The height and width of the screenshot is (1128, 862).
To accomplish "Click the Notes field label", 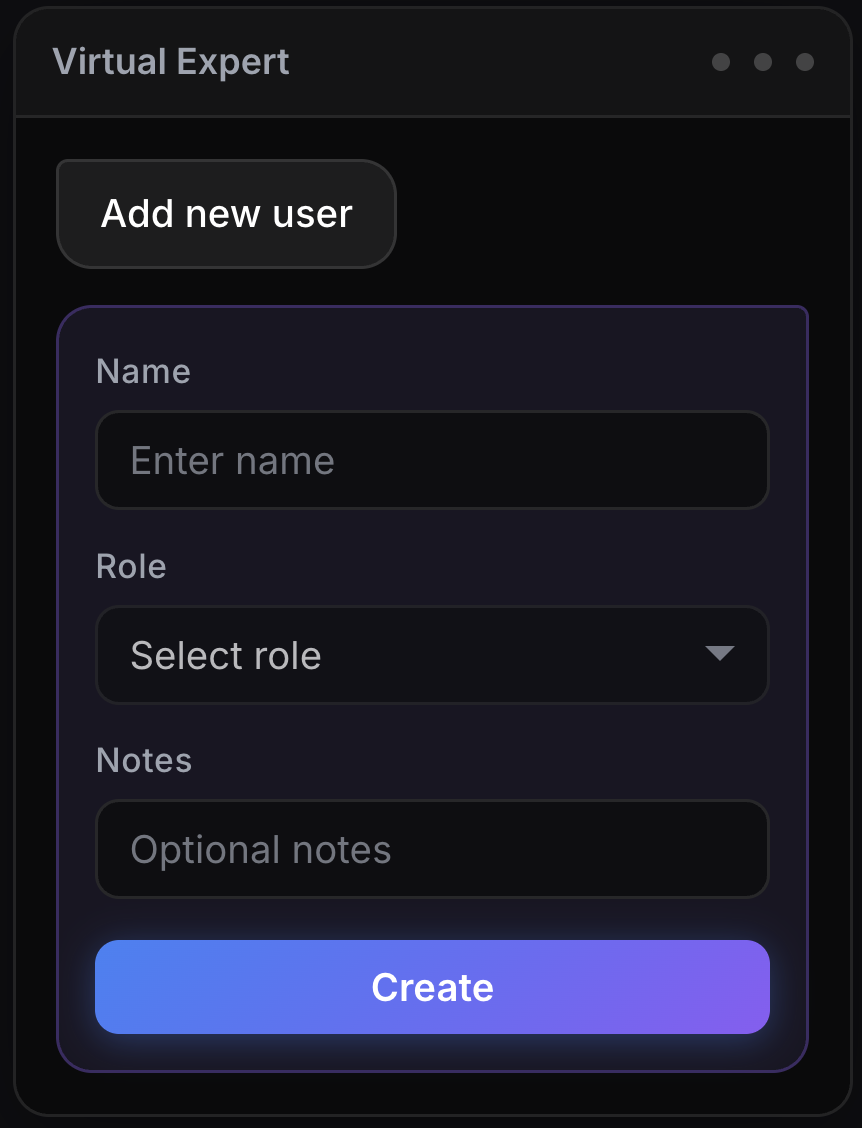I will tap(144, 760).
